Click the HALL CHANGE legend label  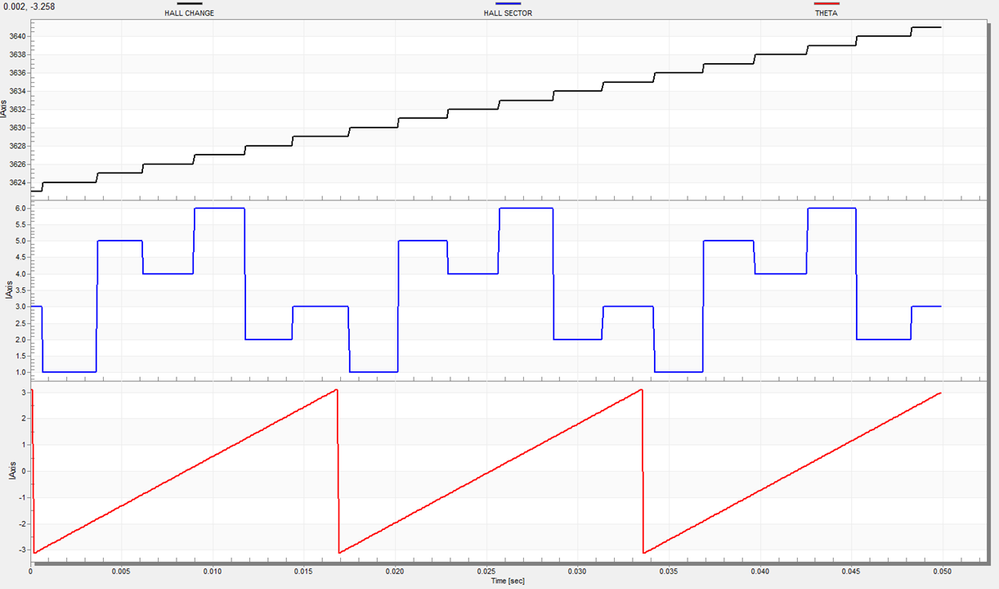tap(189, 13)
